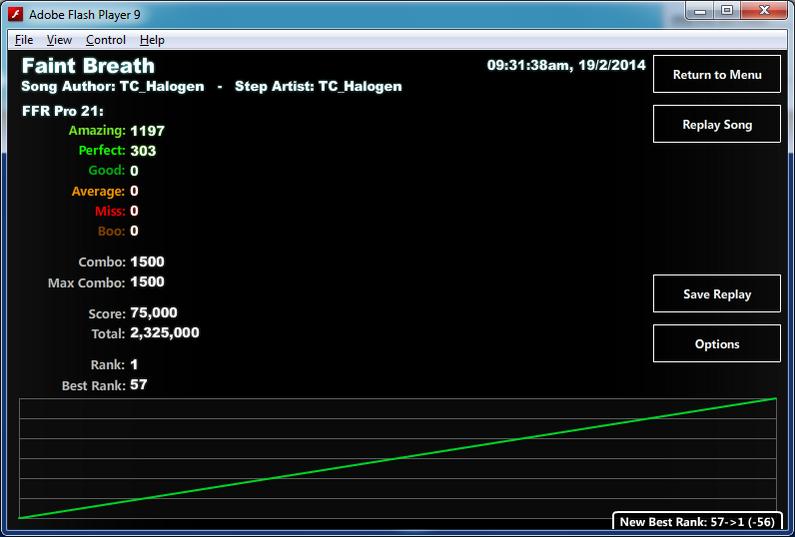
Task: Click the Adobe Flash Player title bar icon
Action: (x=15, y=14)
